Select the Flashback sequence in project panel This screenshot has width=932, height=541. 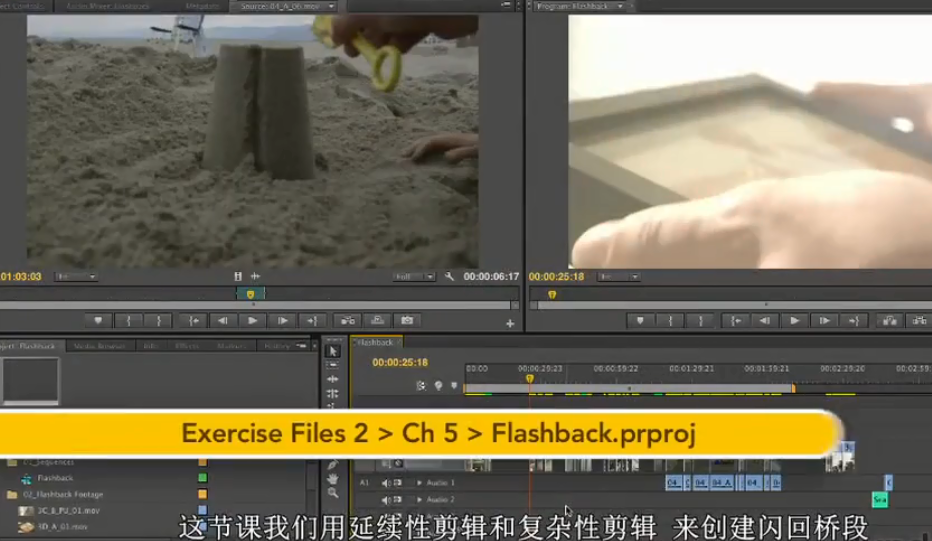[x=55, y=478]
